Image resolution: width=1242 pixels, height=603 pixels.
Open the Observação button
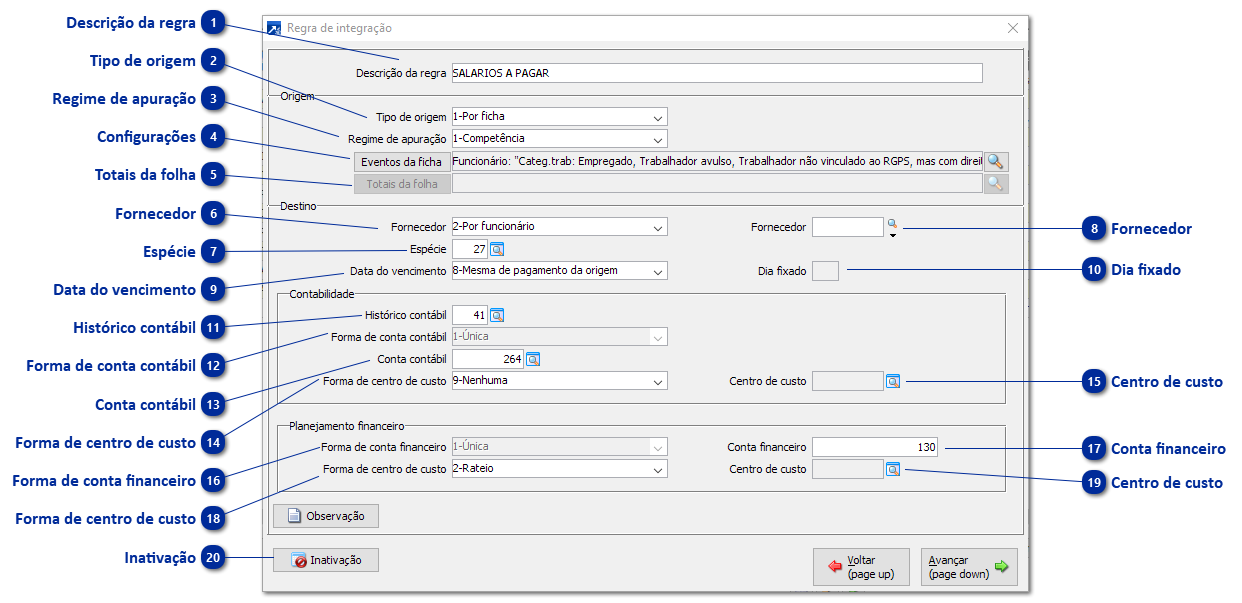coord(326,516)
